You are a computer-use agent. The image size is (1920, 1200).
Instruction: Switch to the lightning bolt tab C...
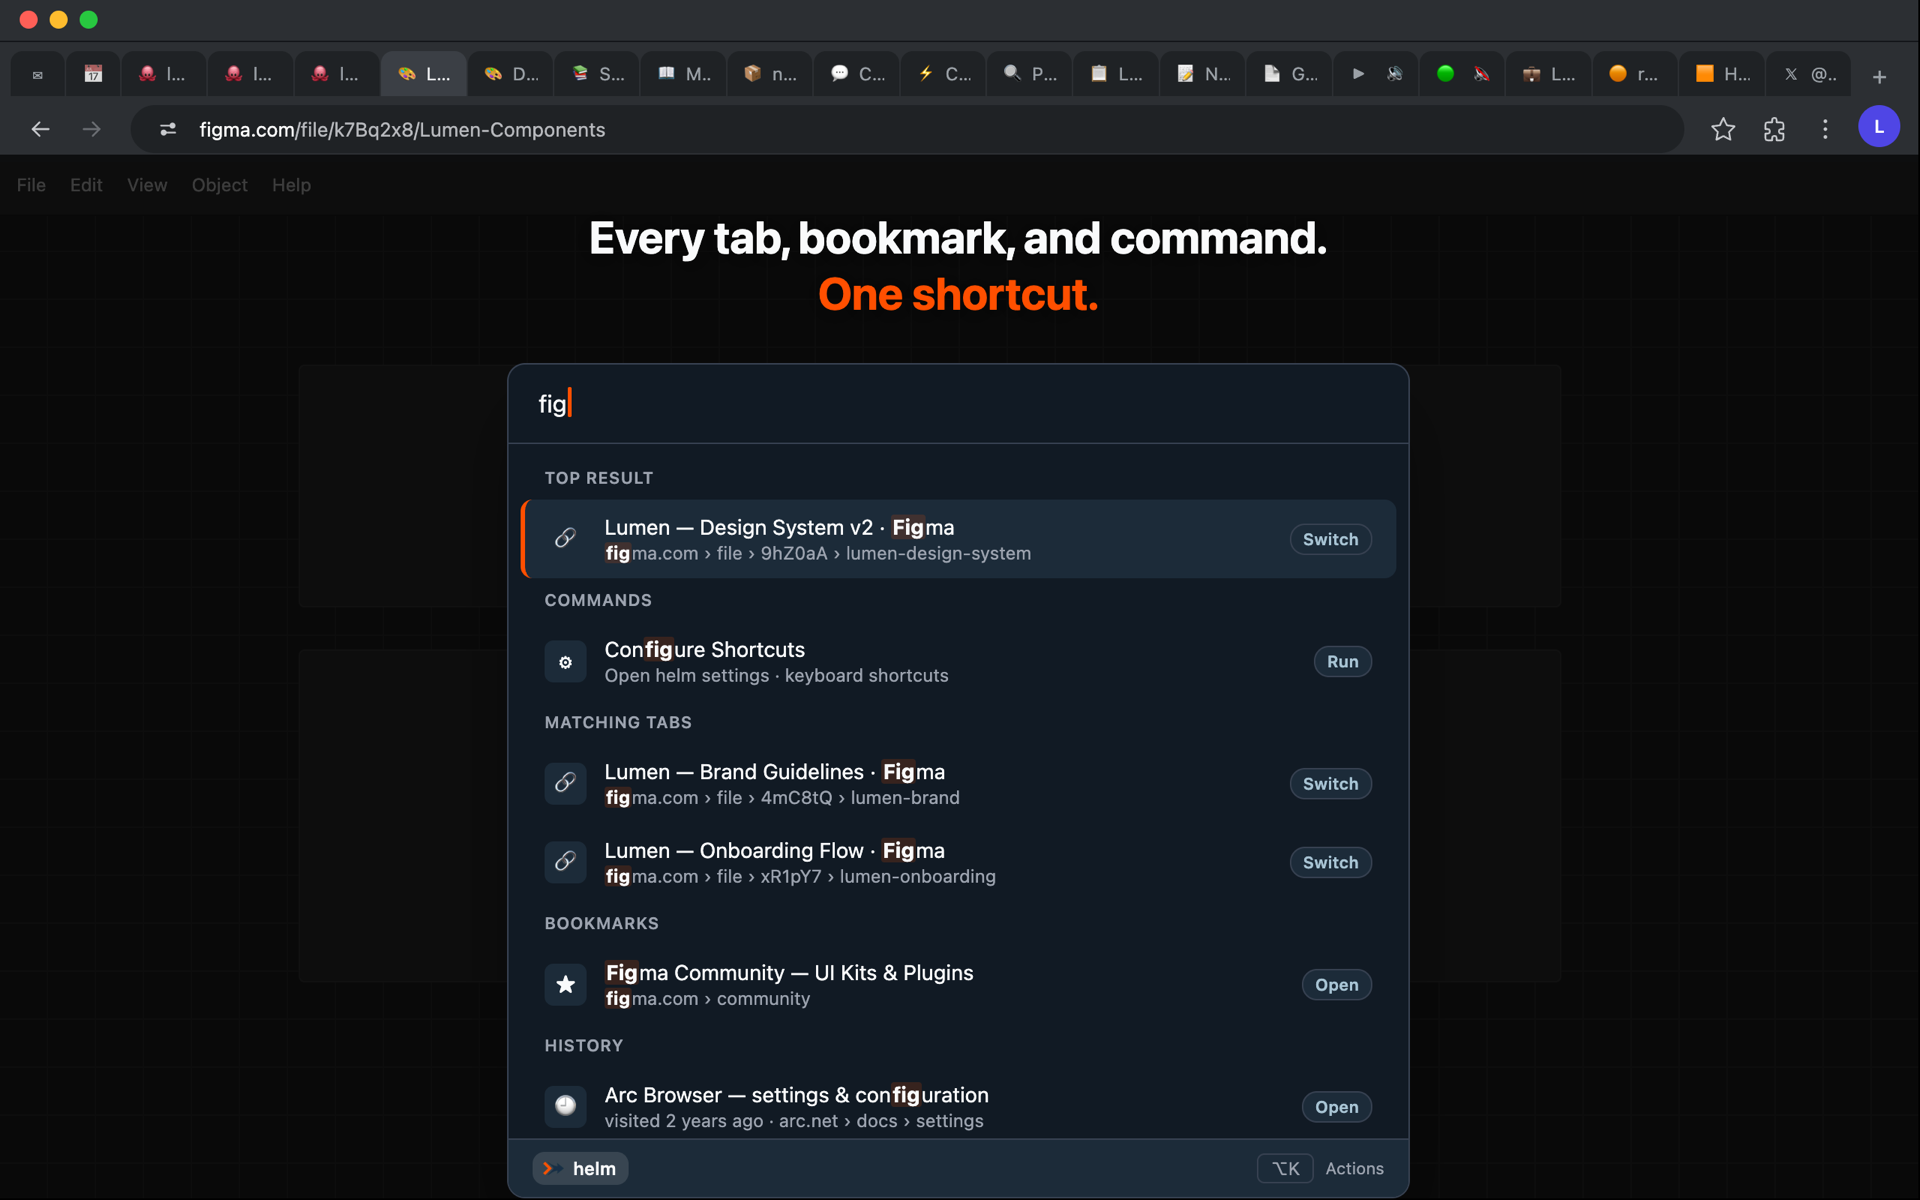point(943,74)
